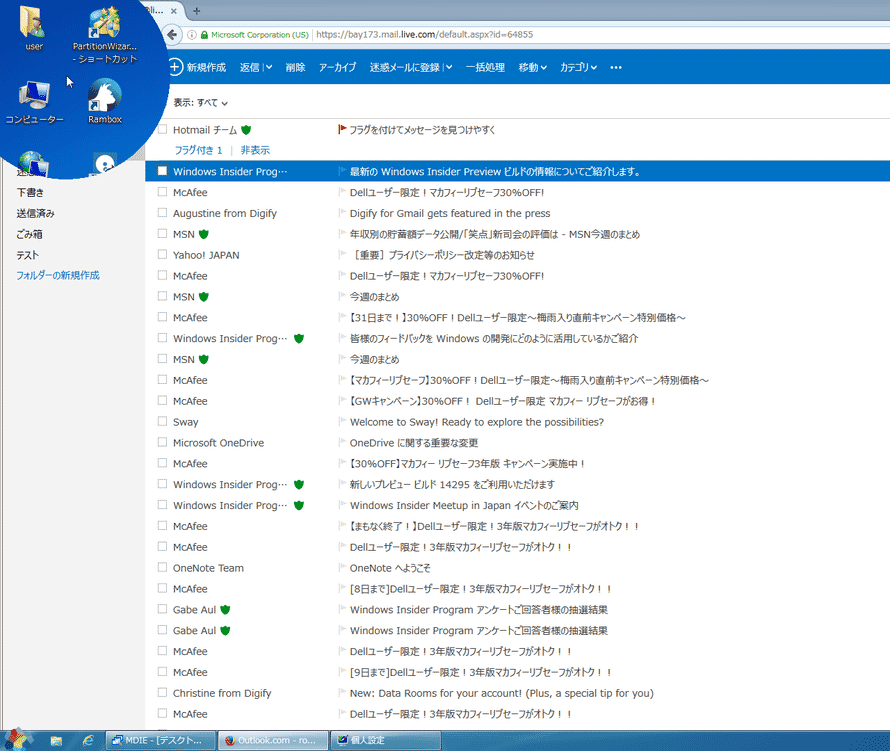
Task: Expand the 返信 reply dropdown arrow
Action: [269, 68]
